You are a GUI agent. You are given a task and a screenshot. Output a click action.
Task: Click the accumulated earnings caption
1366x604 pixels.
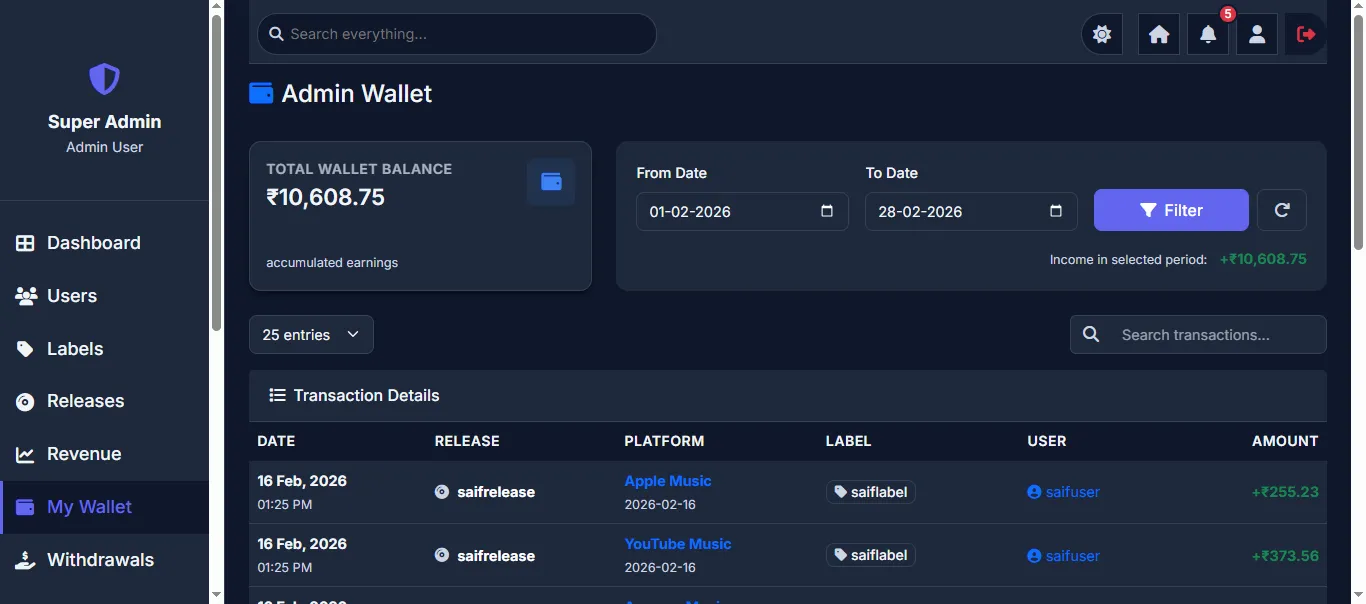click(332, 262)
